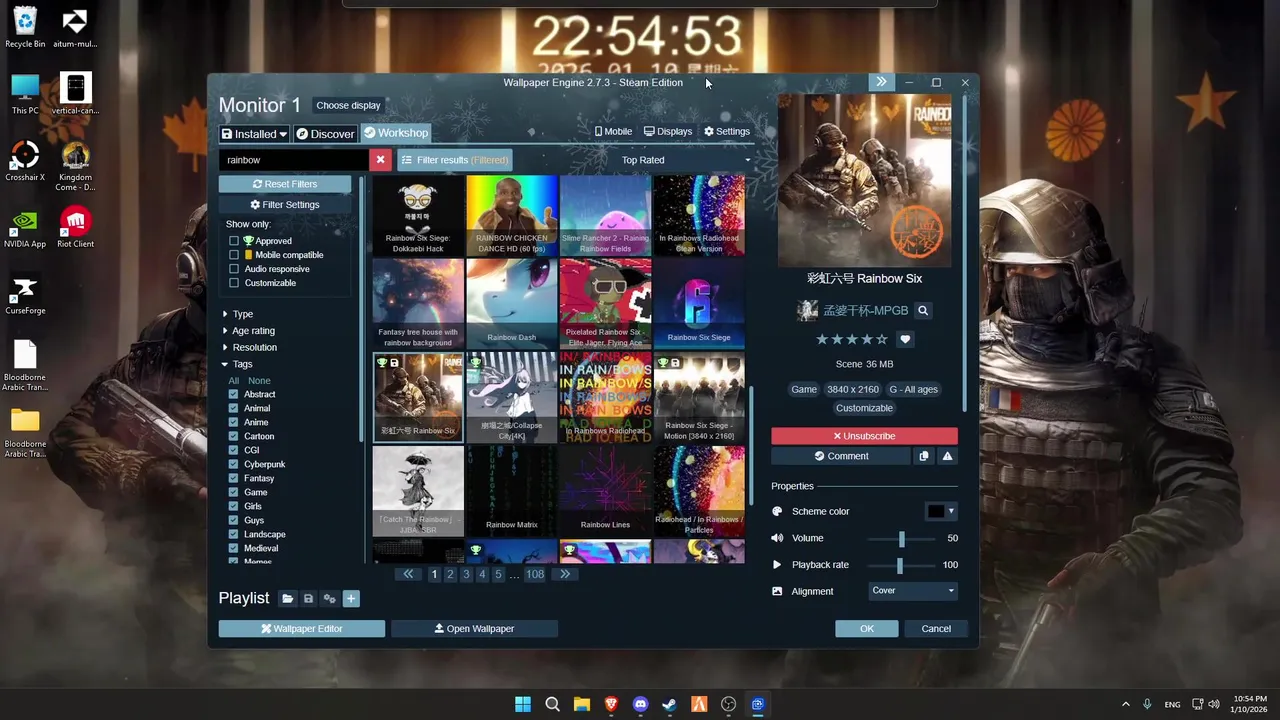Add wallpaper to playlist with plus icon
Viewport: 1280px width, 720px height.
pyautogui.click(x=350, y=598)
